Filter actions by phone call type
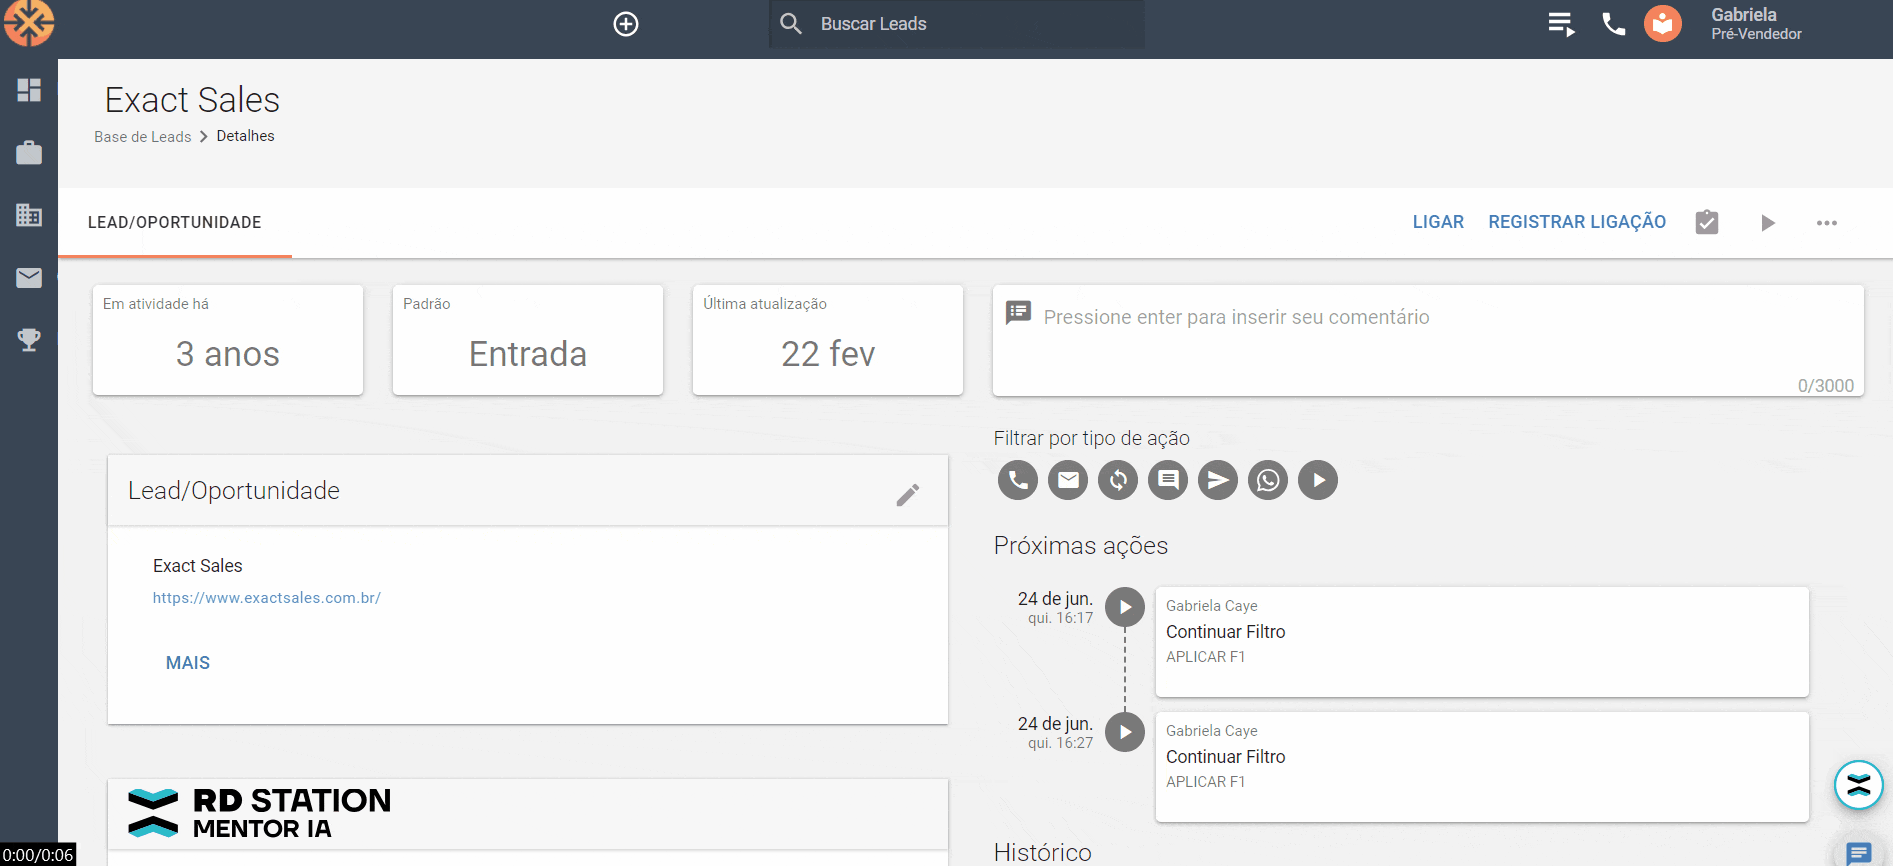Viewport: 1893px width, 866px height. pos(1018,480)
